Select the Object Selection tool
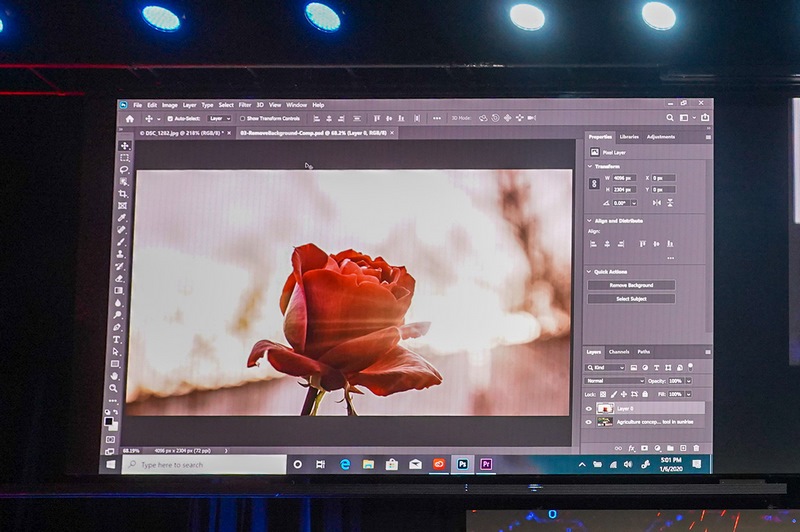The height and width of the screenshot is (532, 800). click(123, 182)
